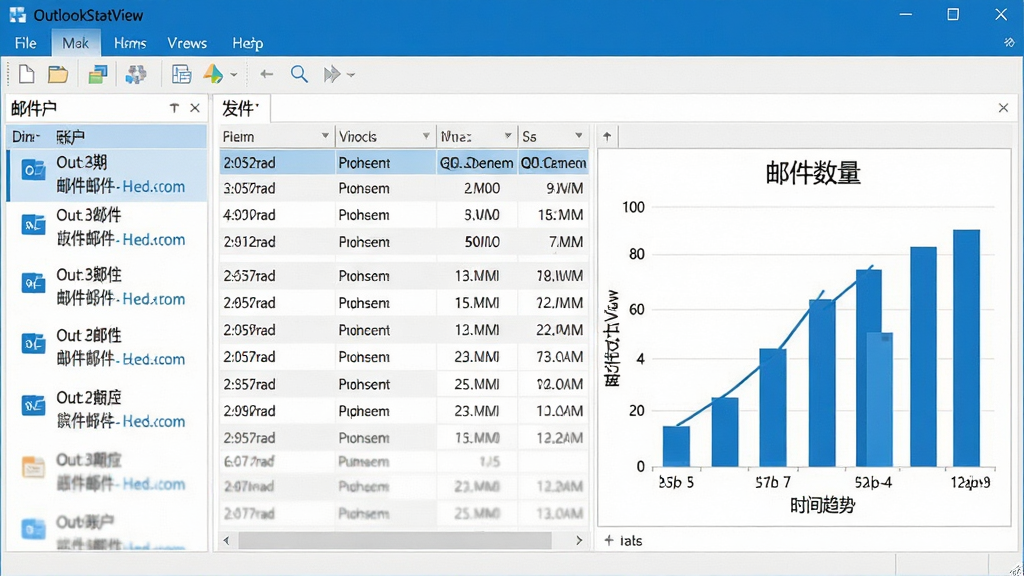Viewport: 1024px width, 576px height.
Task: Select the 3:052rad table row
Action: point(404,189)
